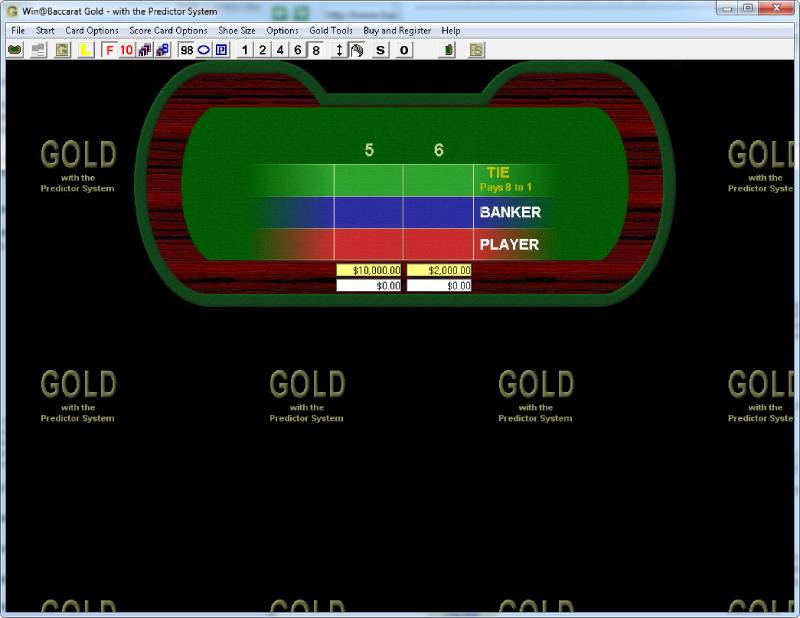
Task: Click the blue oval toolbar icon
Action: (x=204, y=50)
